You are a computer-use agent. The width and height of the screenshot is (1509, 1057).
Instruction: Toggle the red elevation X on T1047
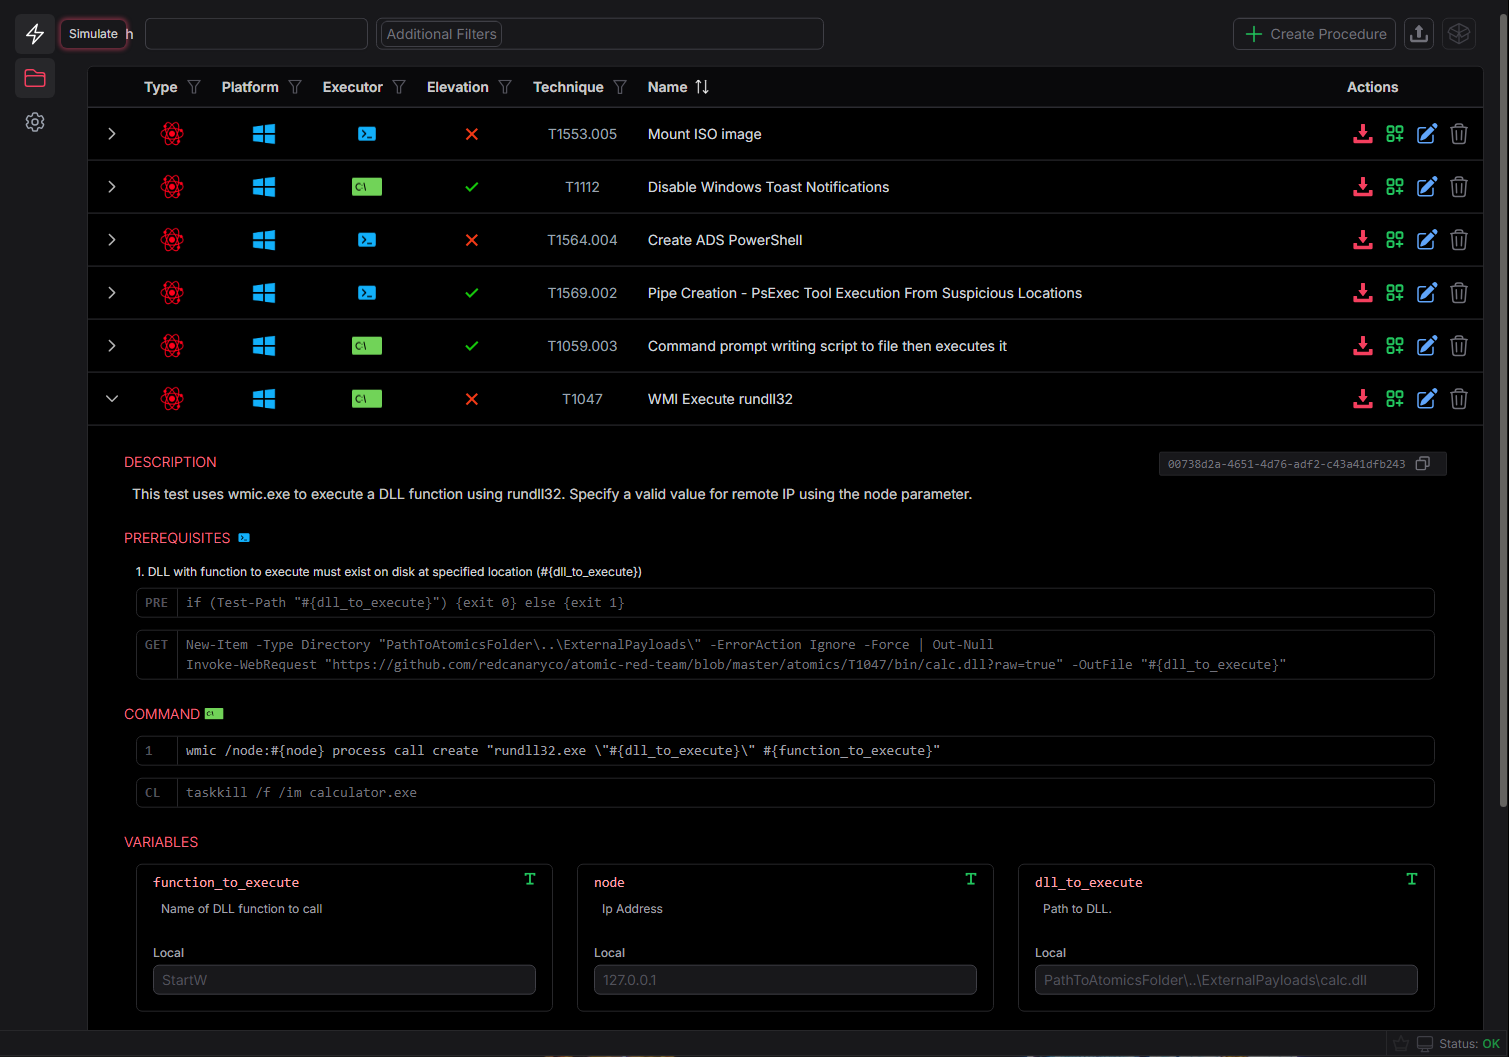coord(471,398)
